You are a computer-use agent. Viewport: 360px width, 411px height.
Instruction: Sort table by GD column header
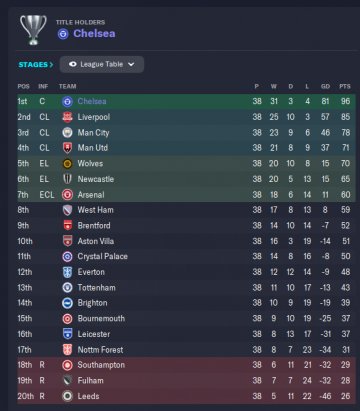click(325, 86)
